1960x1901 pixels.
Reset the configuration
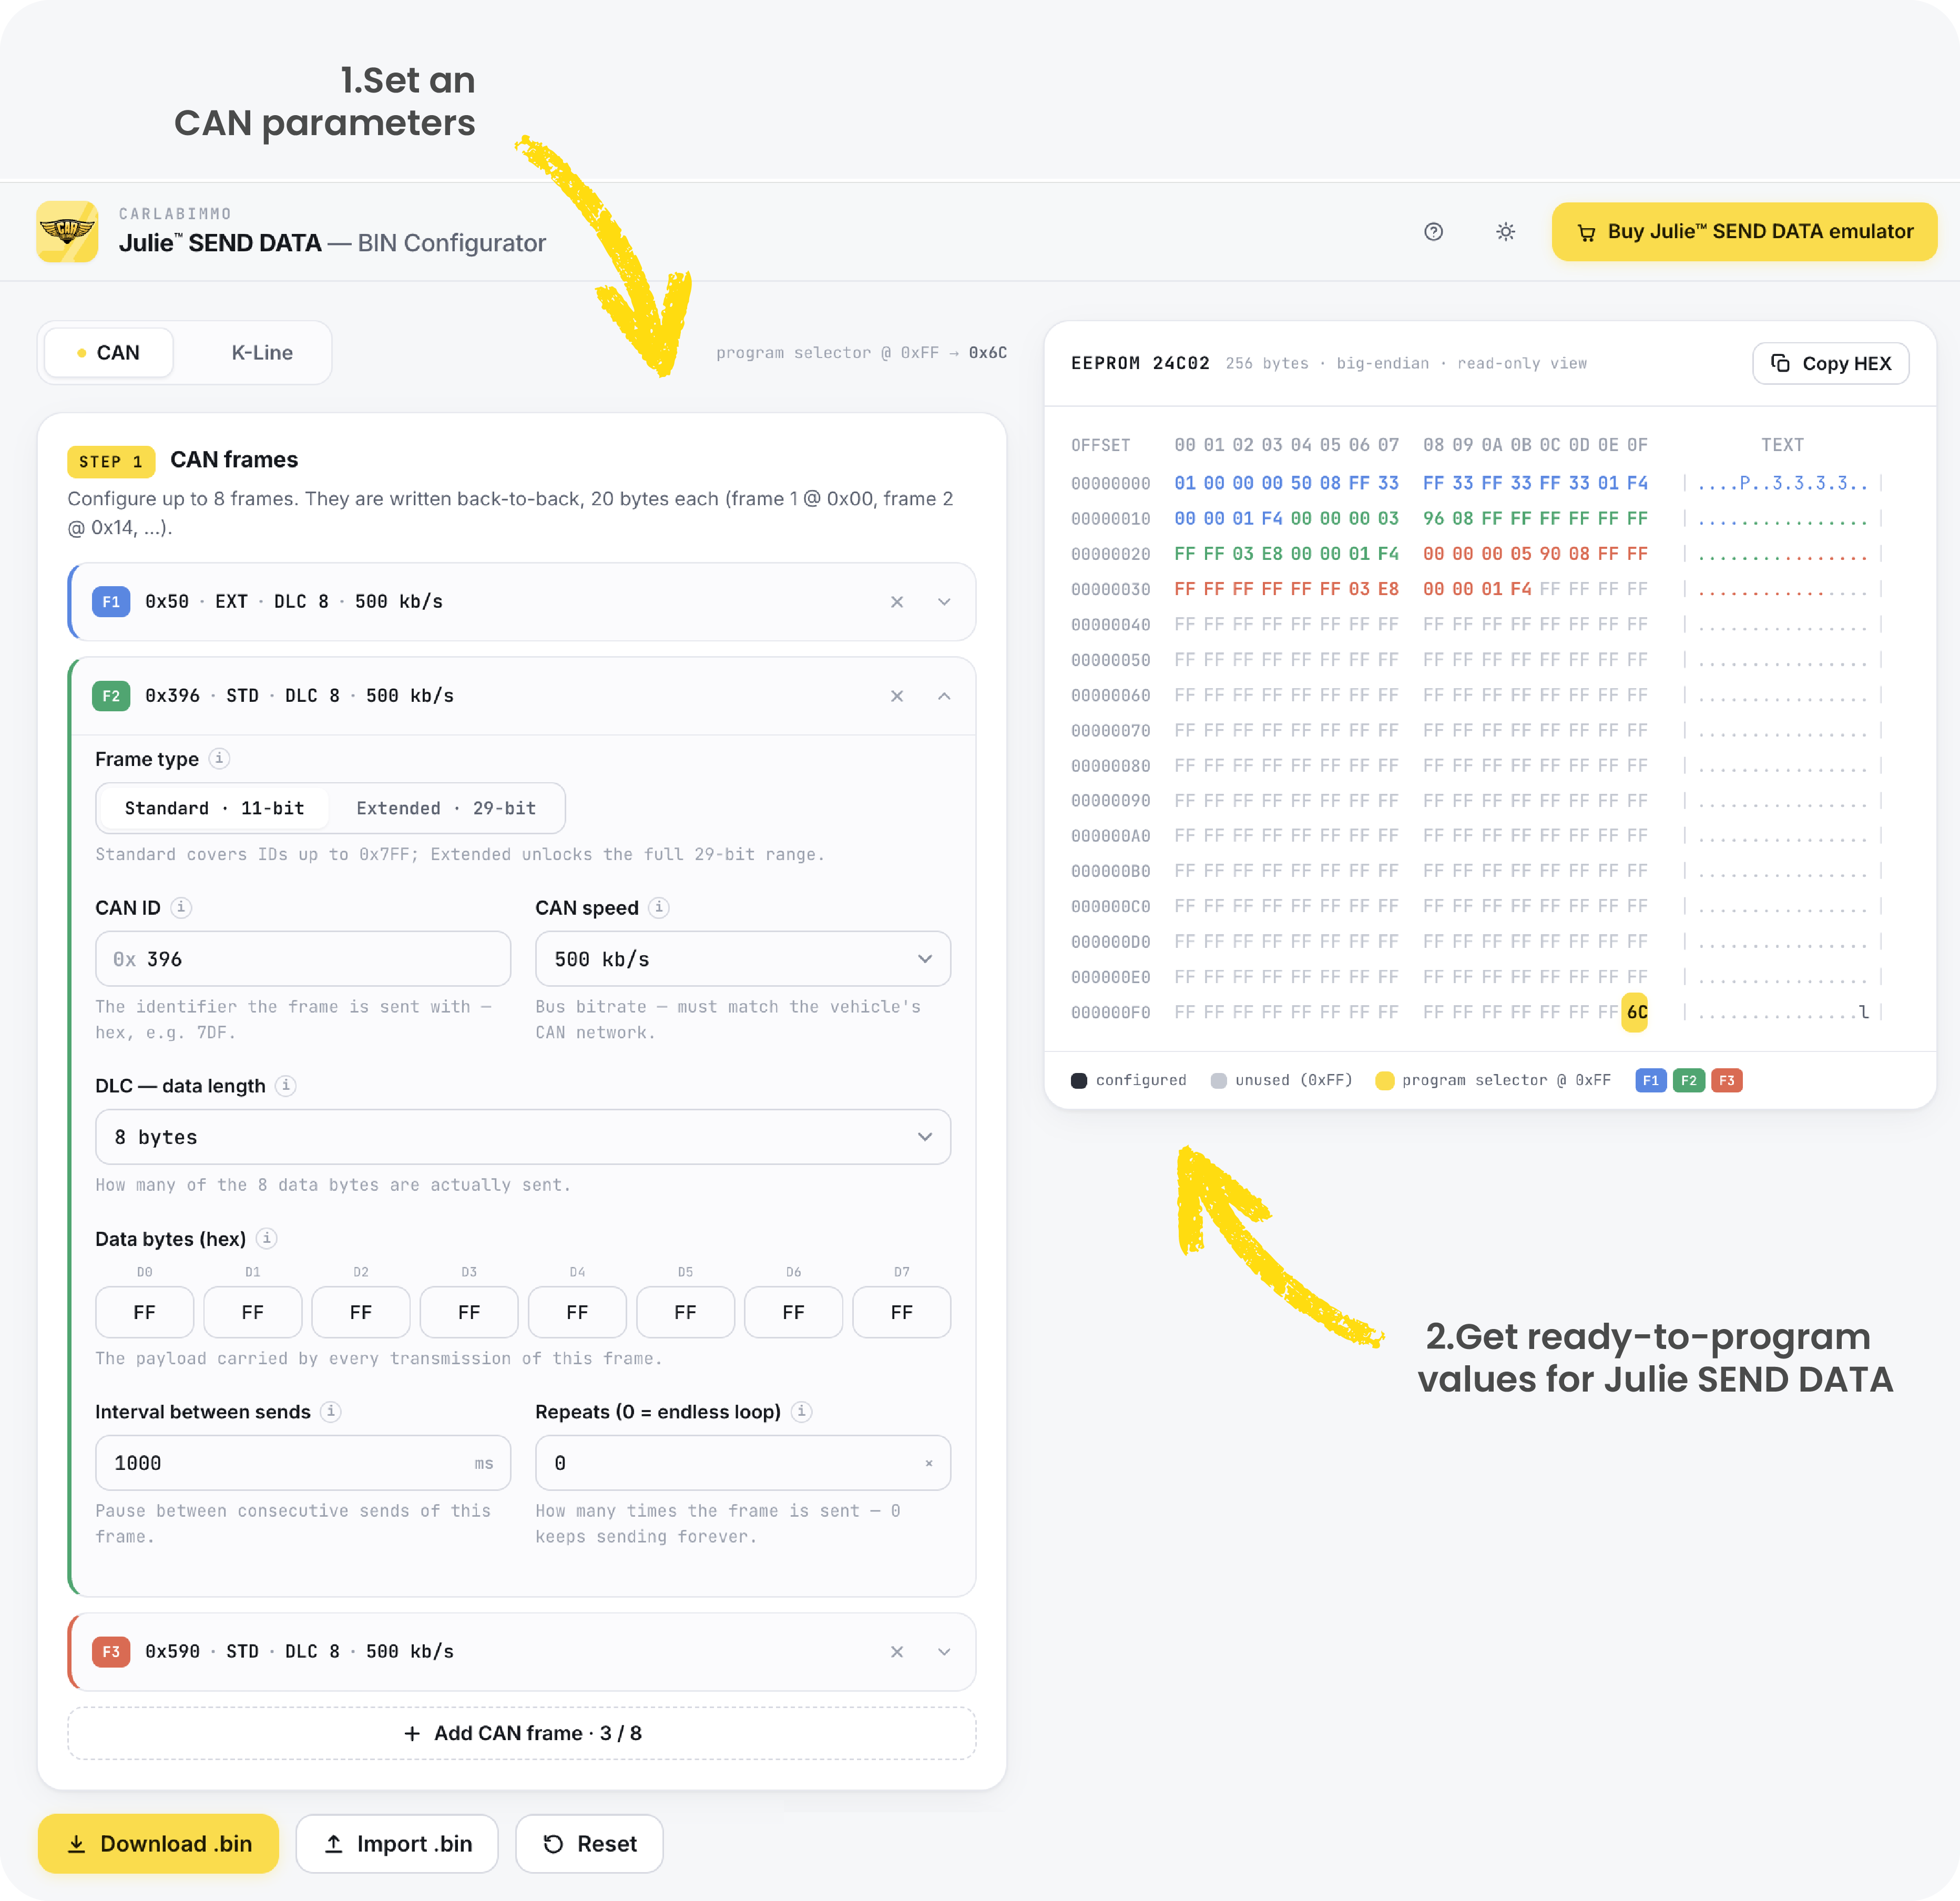(x=589, y=1844)
